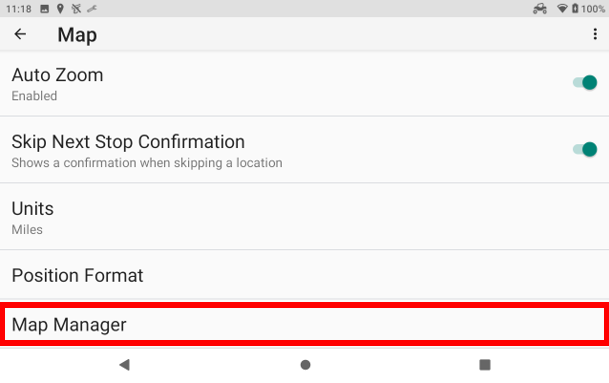Open the Units setting showing Miles
The width and height of the screenshot is (609, 383).
304,216
